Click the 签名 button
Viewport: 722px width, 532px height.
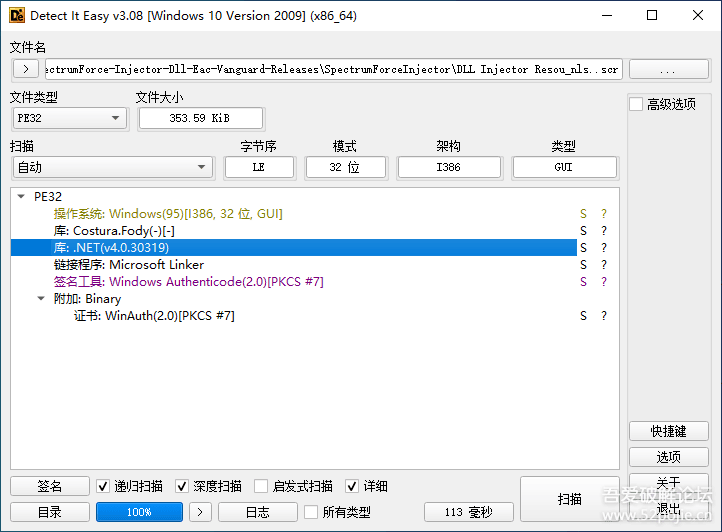point(50,486)
